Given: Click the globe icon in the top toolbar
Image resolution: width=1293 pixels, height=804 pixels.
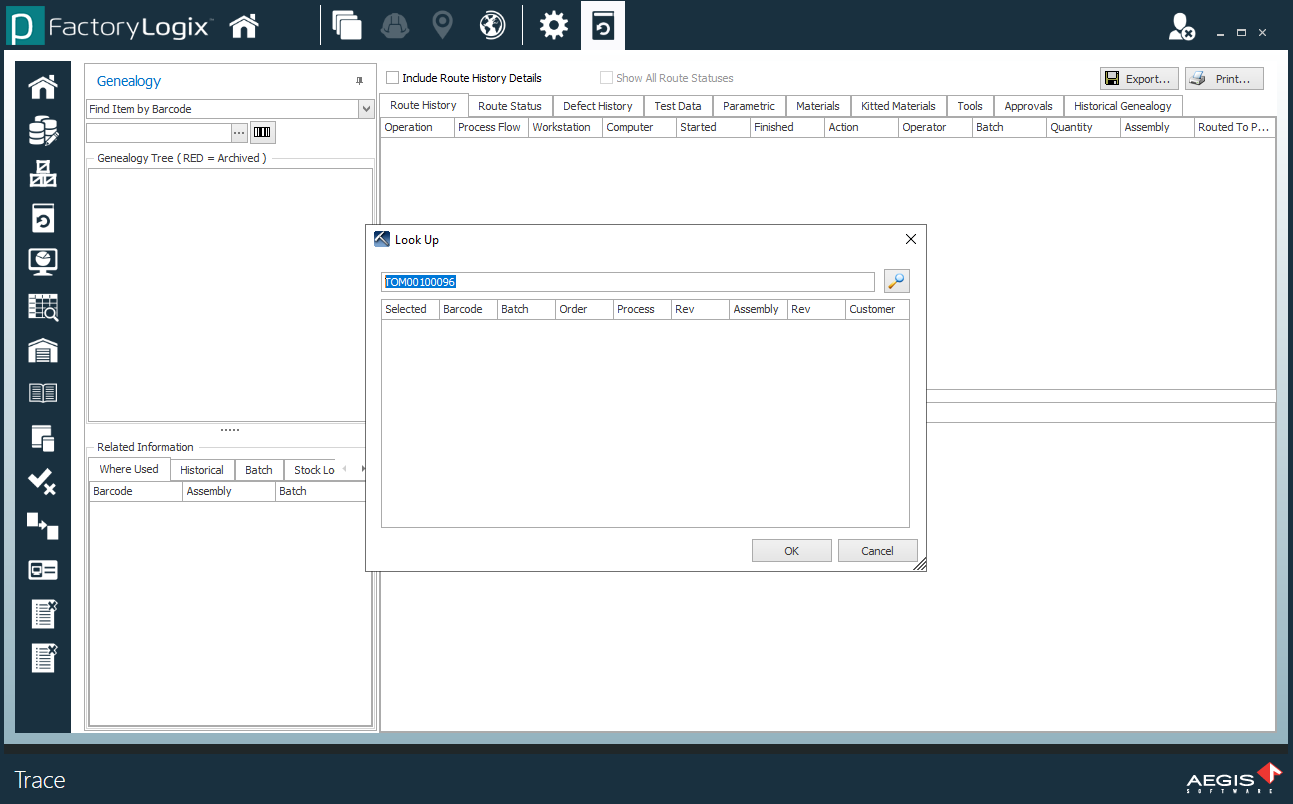Looking at the screenshot, I should click(491, 25).
